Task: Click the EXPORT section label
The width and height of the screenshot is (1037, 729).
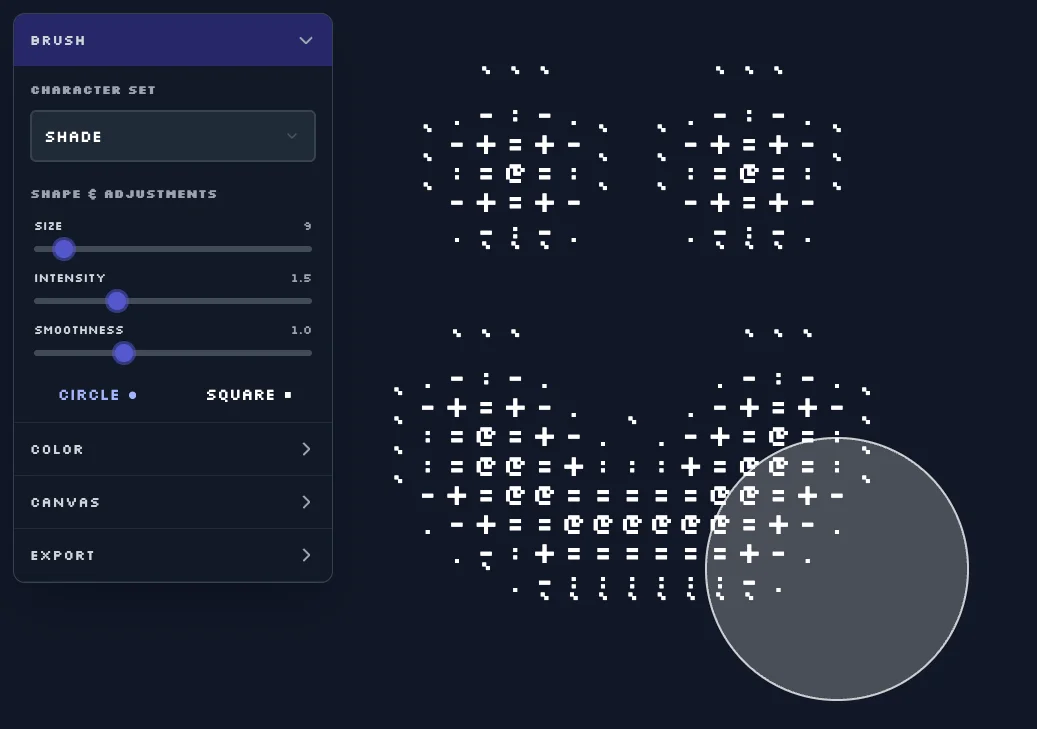Action: click(x=63, y=555)
